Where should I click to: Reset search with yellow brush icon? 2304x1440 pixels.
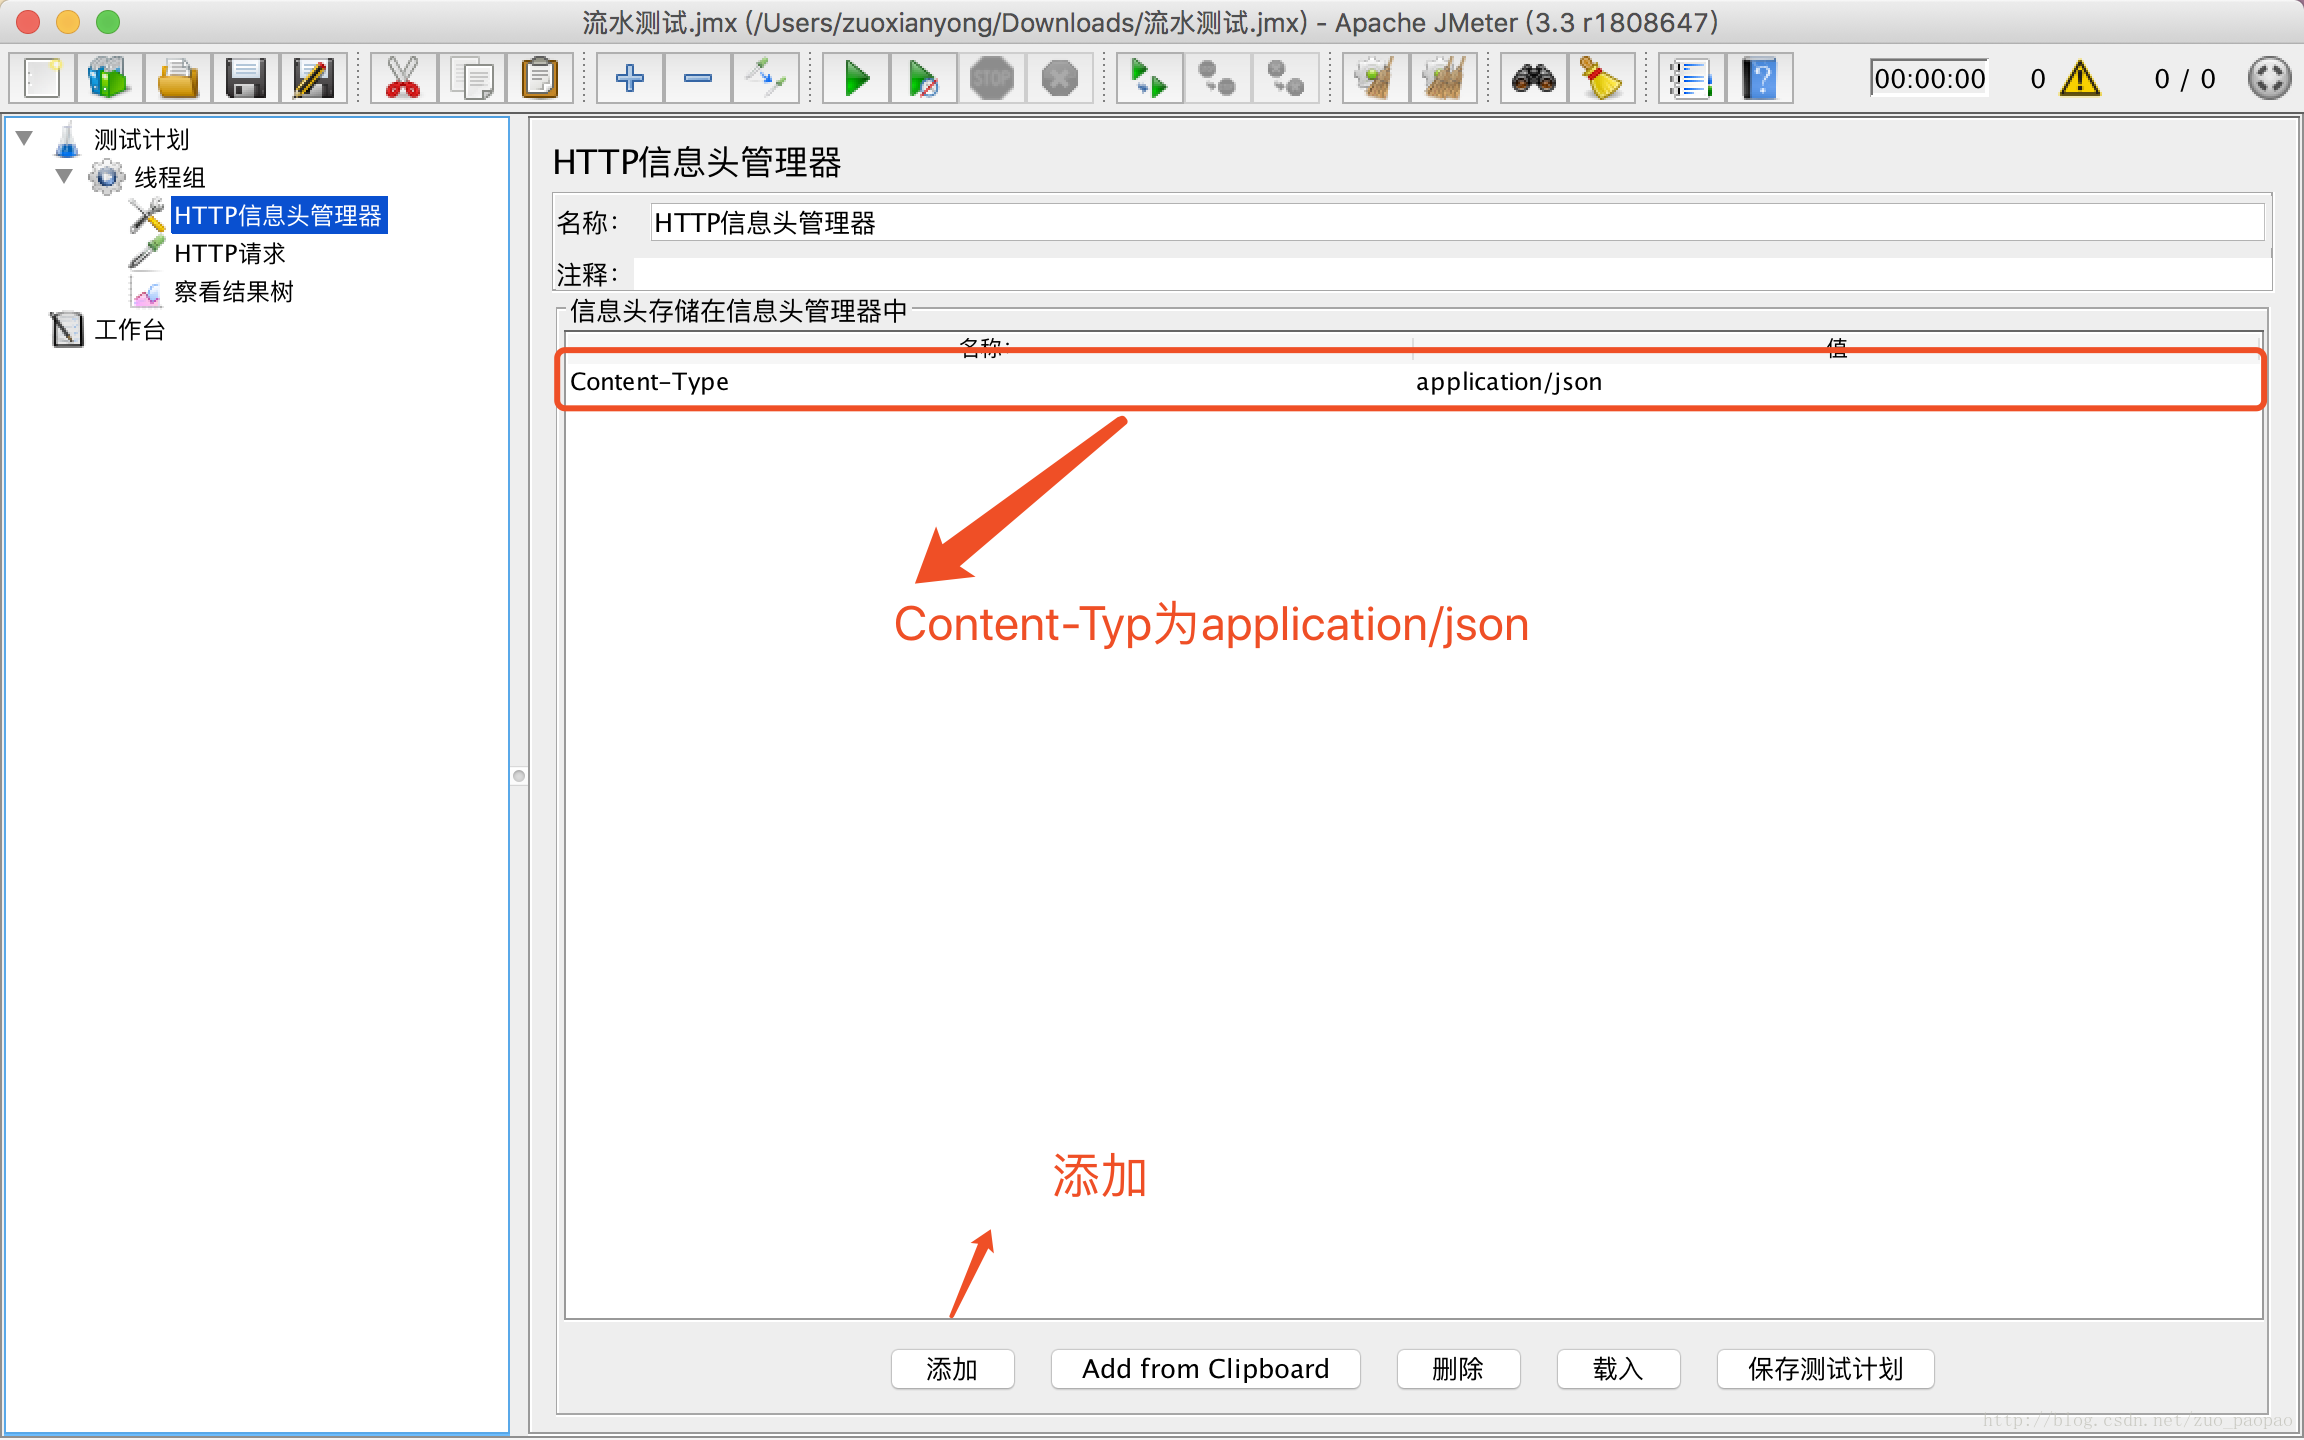pyautogui.click(x=1601, y=78)
